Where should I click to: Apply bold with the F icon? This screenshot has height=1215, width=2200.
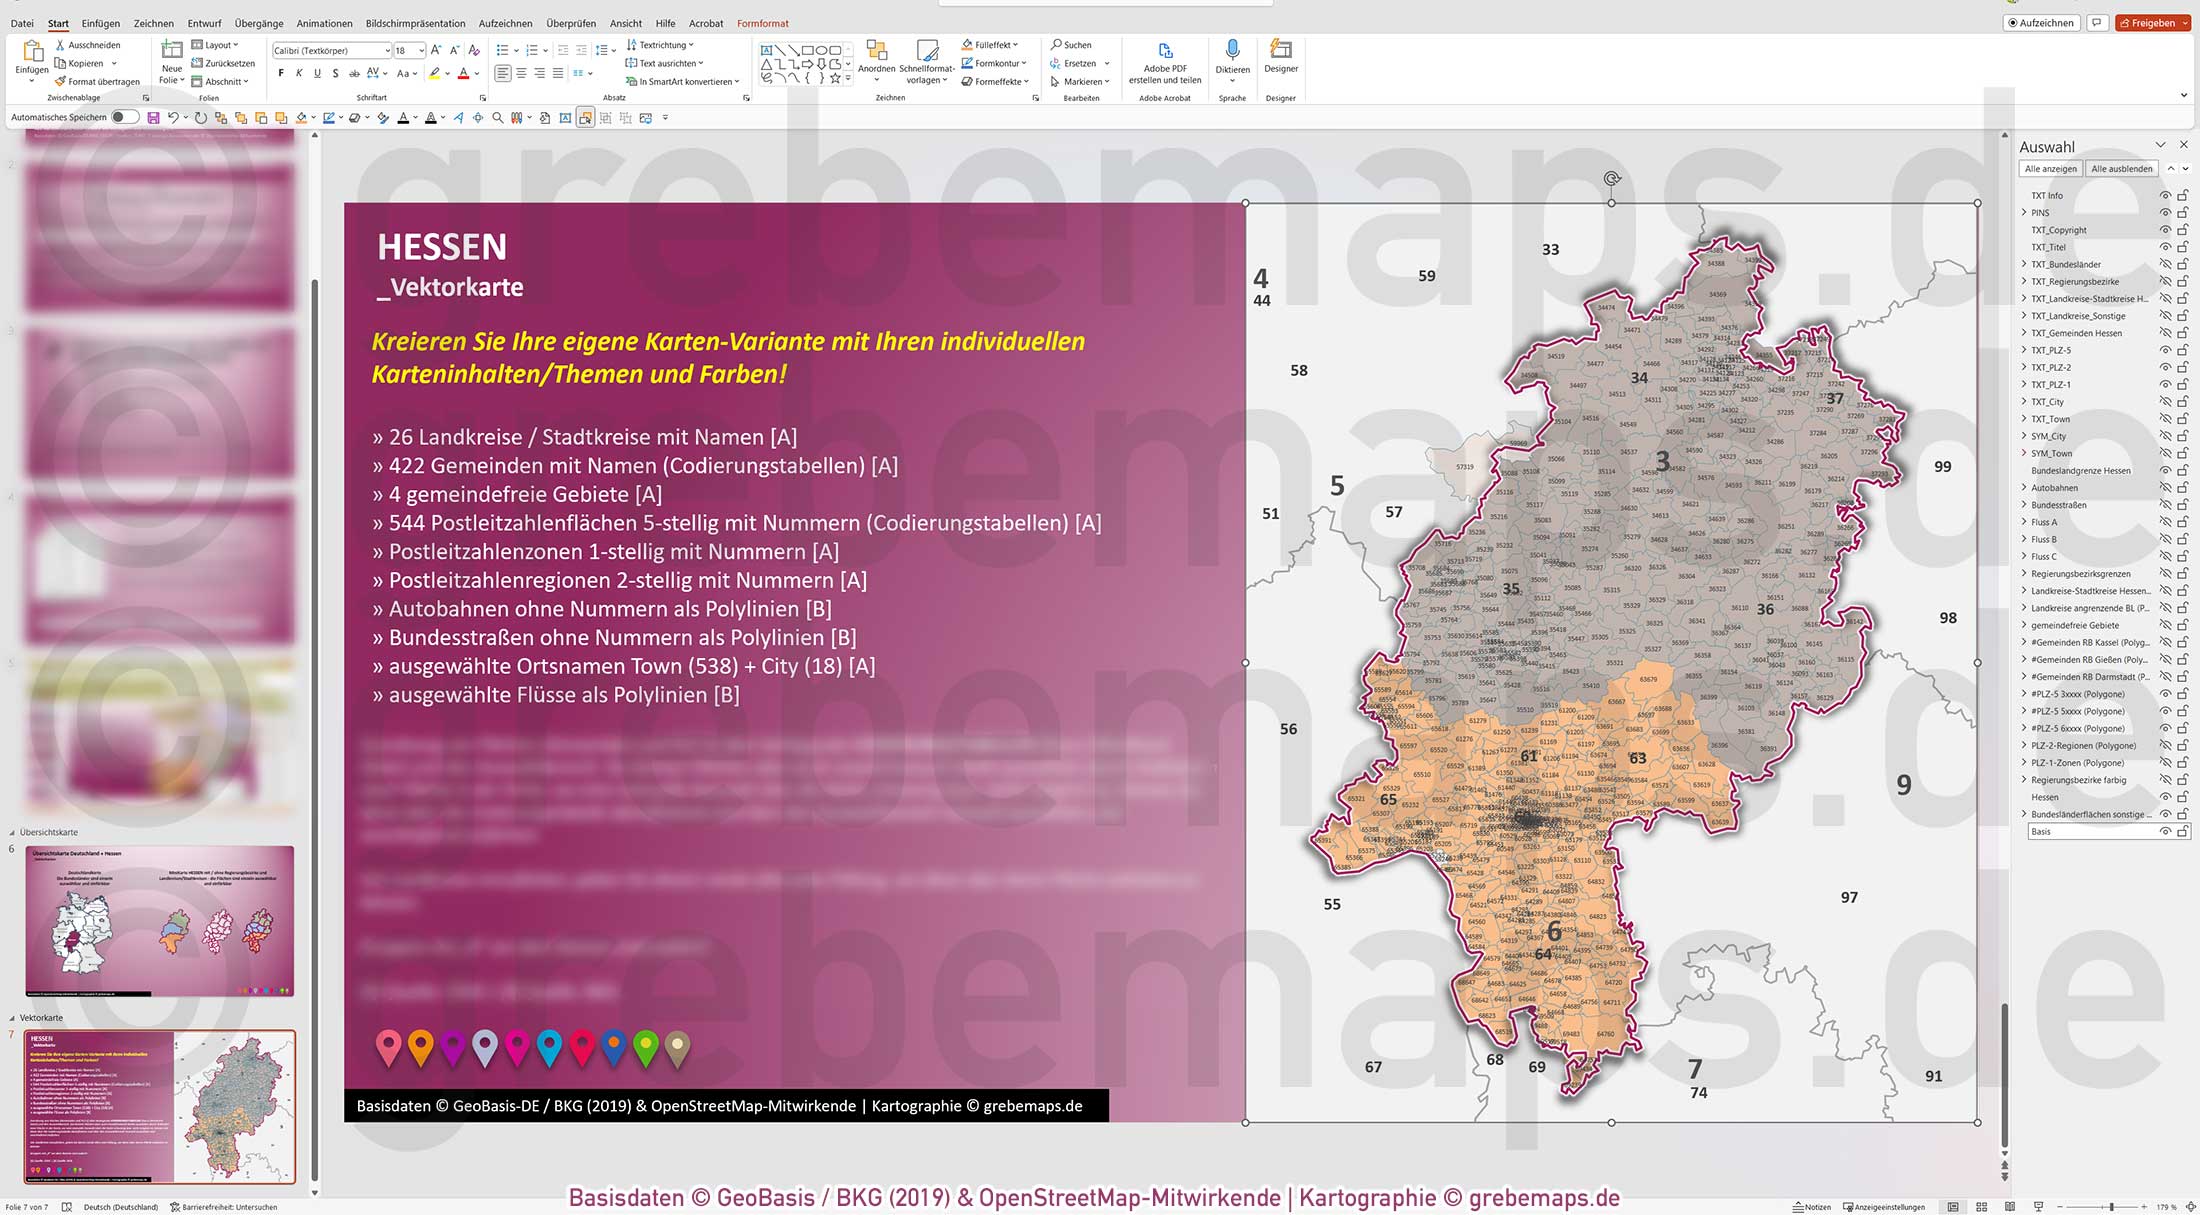283,72
